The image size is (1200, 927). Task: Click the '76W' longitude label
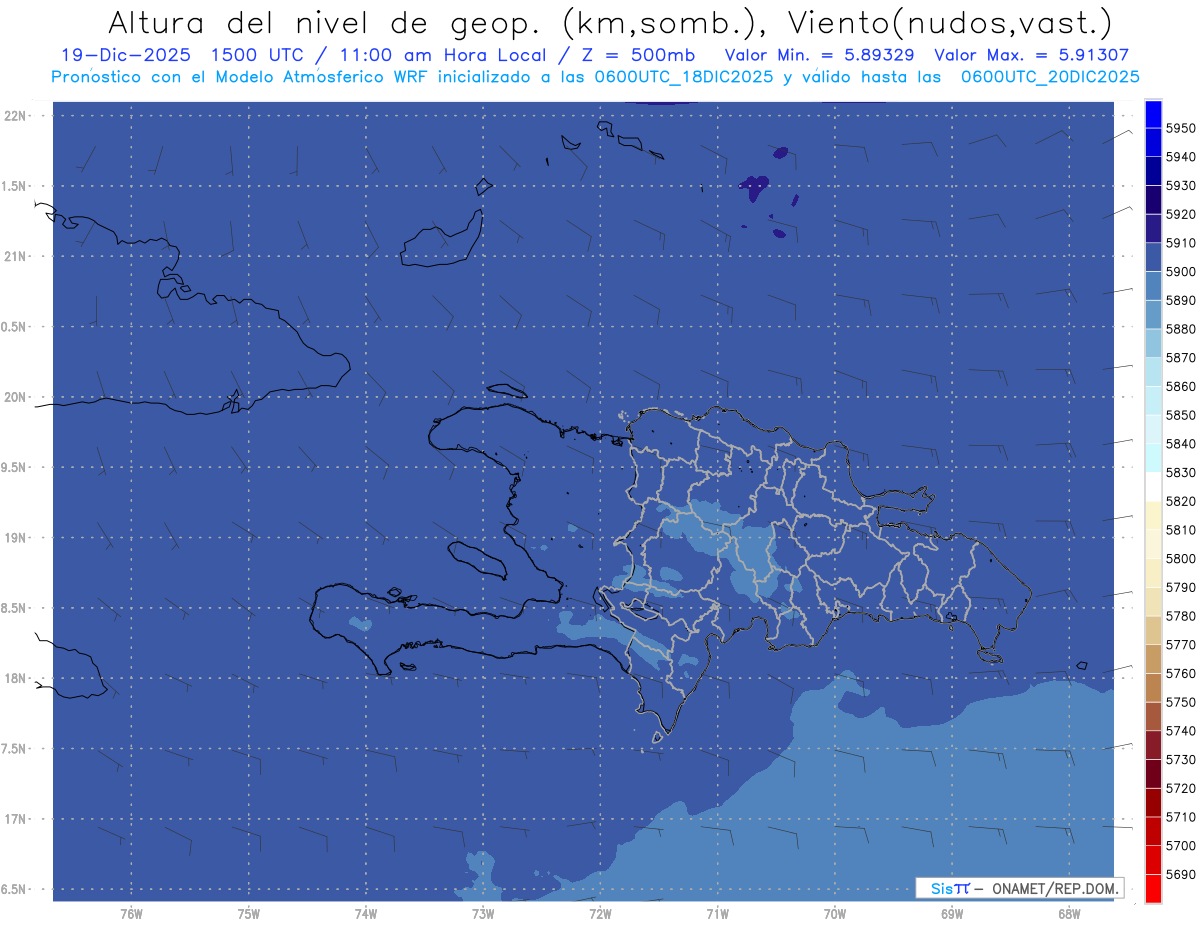[131, 914]
